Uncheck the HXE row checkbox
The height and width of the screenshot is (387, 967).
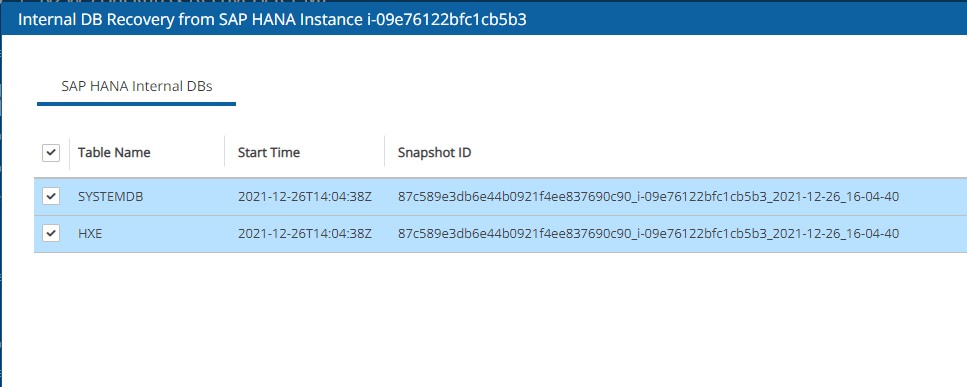pos(51,234)
